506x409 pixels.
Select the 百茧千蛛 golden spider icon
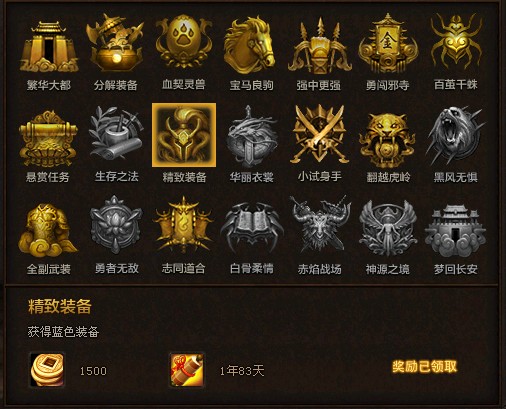[x=456, y=42]
